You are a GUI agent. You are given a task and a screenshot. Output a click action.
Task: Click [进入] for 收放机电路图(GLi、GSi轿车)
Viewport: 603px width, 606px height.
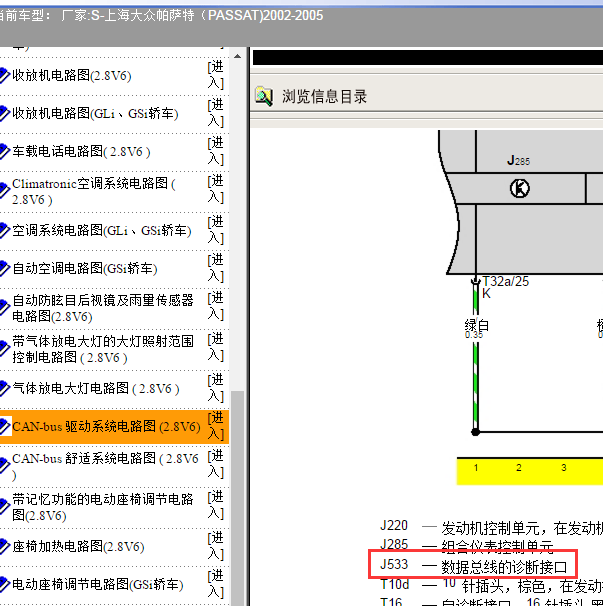(216, 113)
